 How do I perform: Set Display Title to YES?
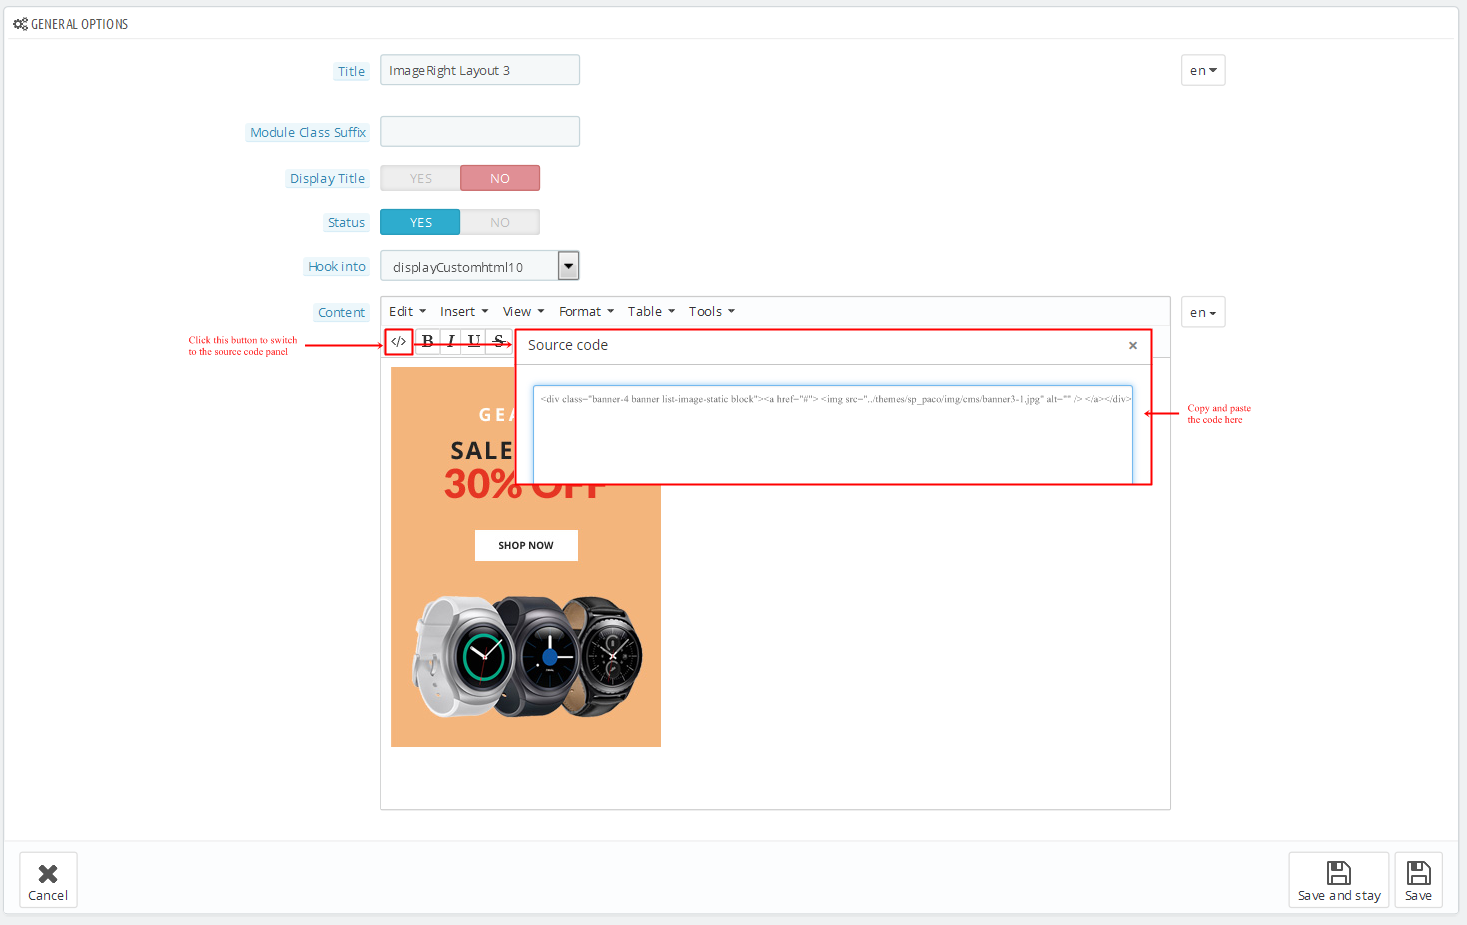420,178
